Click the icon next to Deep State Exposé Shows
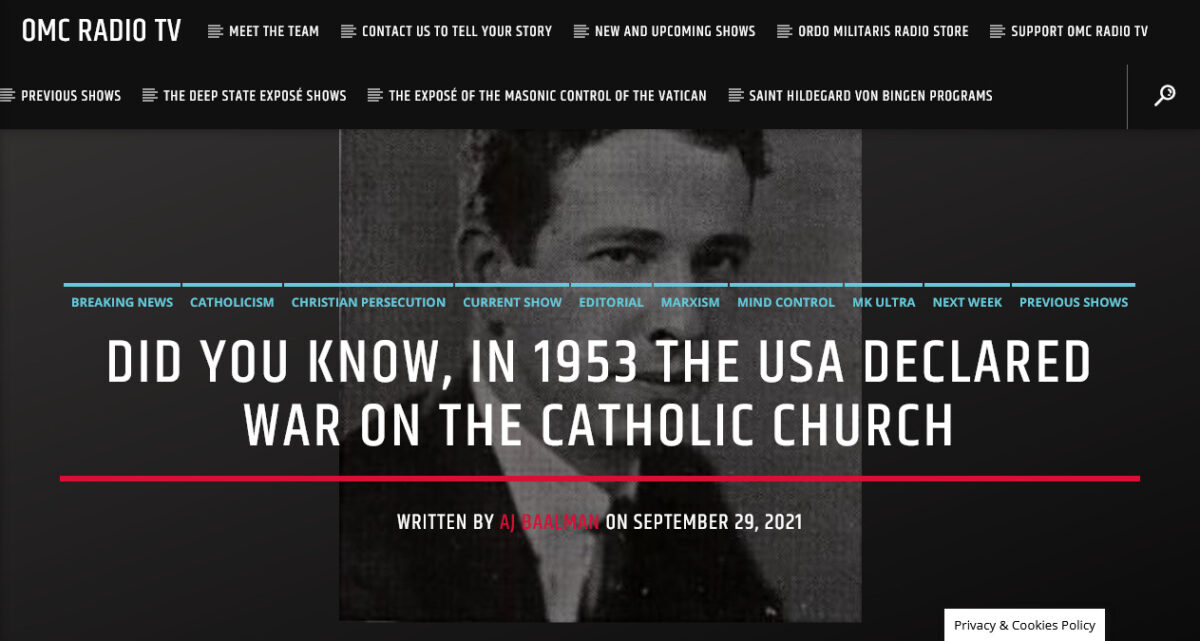This screenshot has height=641, width=1200. [150, 96]
